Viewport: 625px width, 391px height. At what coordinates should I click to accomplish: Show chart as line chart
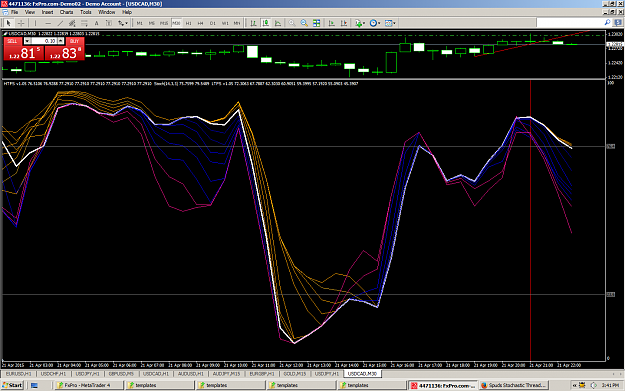278,23
